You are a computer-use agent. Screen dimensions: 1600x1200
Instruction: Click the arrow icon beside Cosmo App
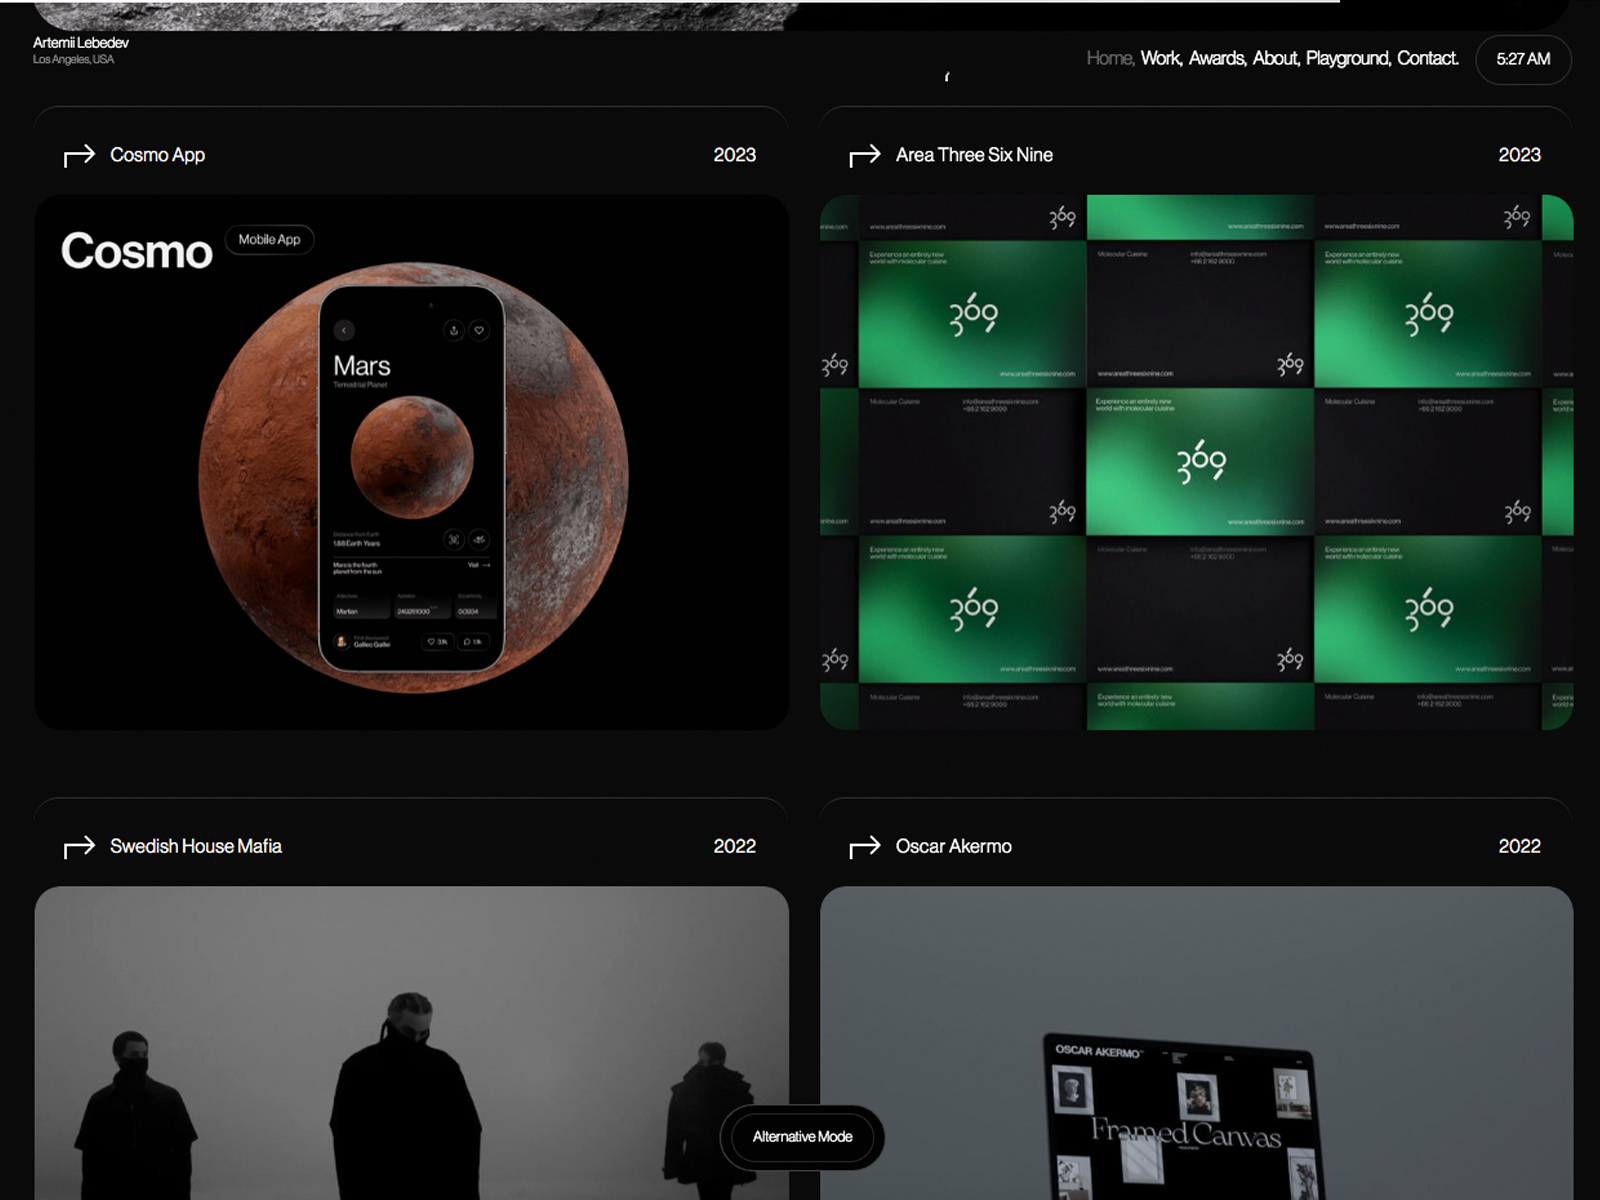point(79,155)
